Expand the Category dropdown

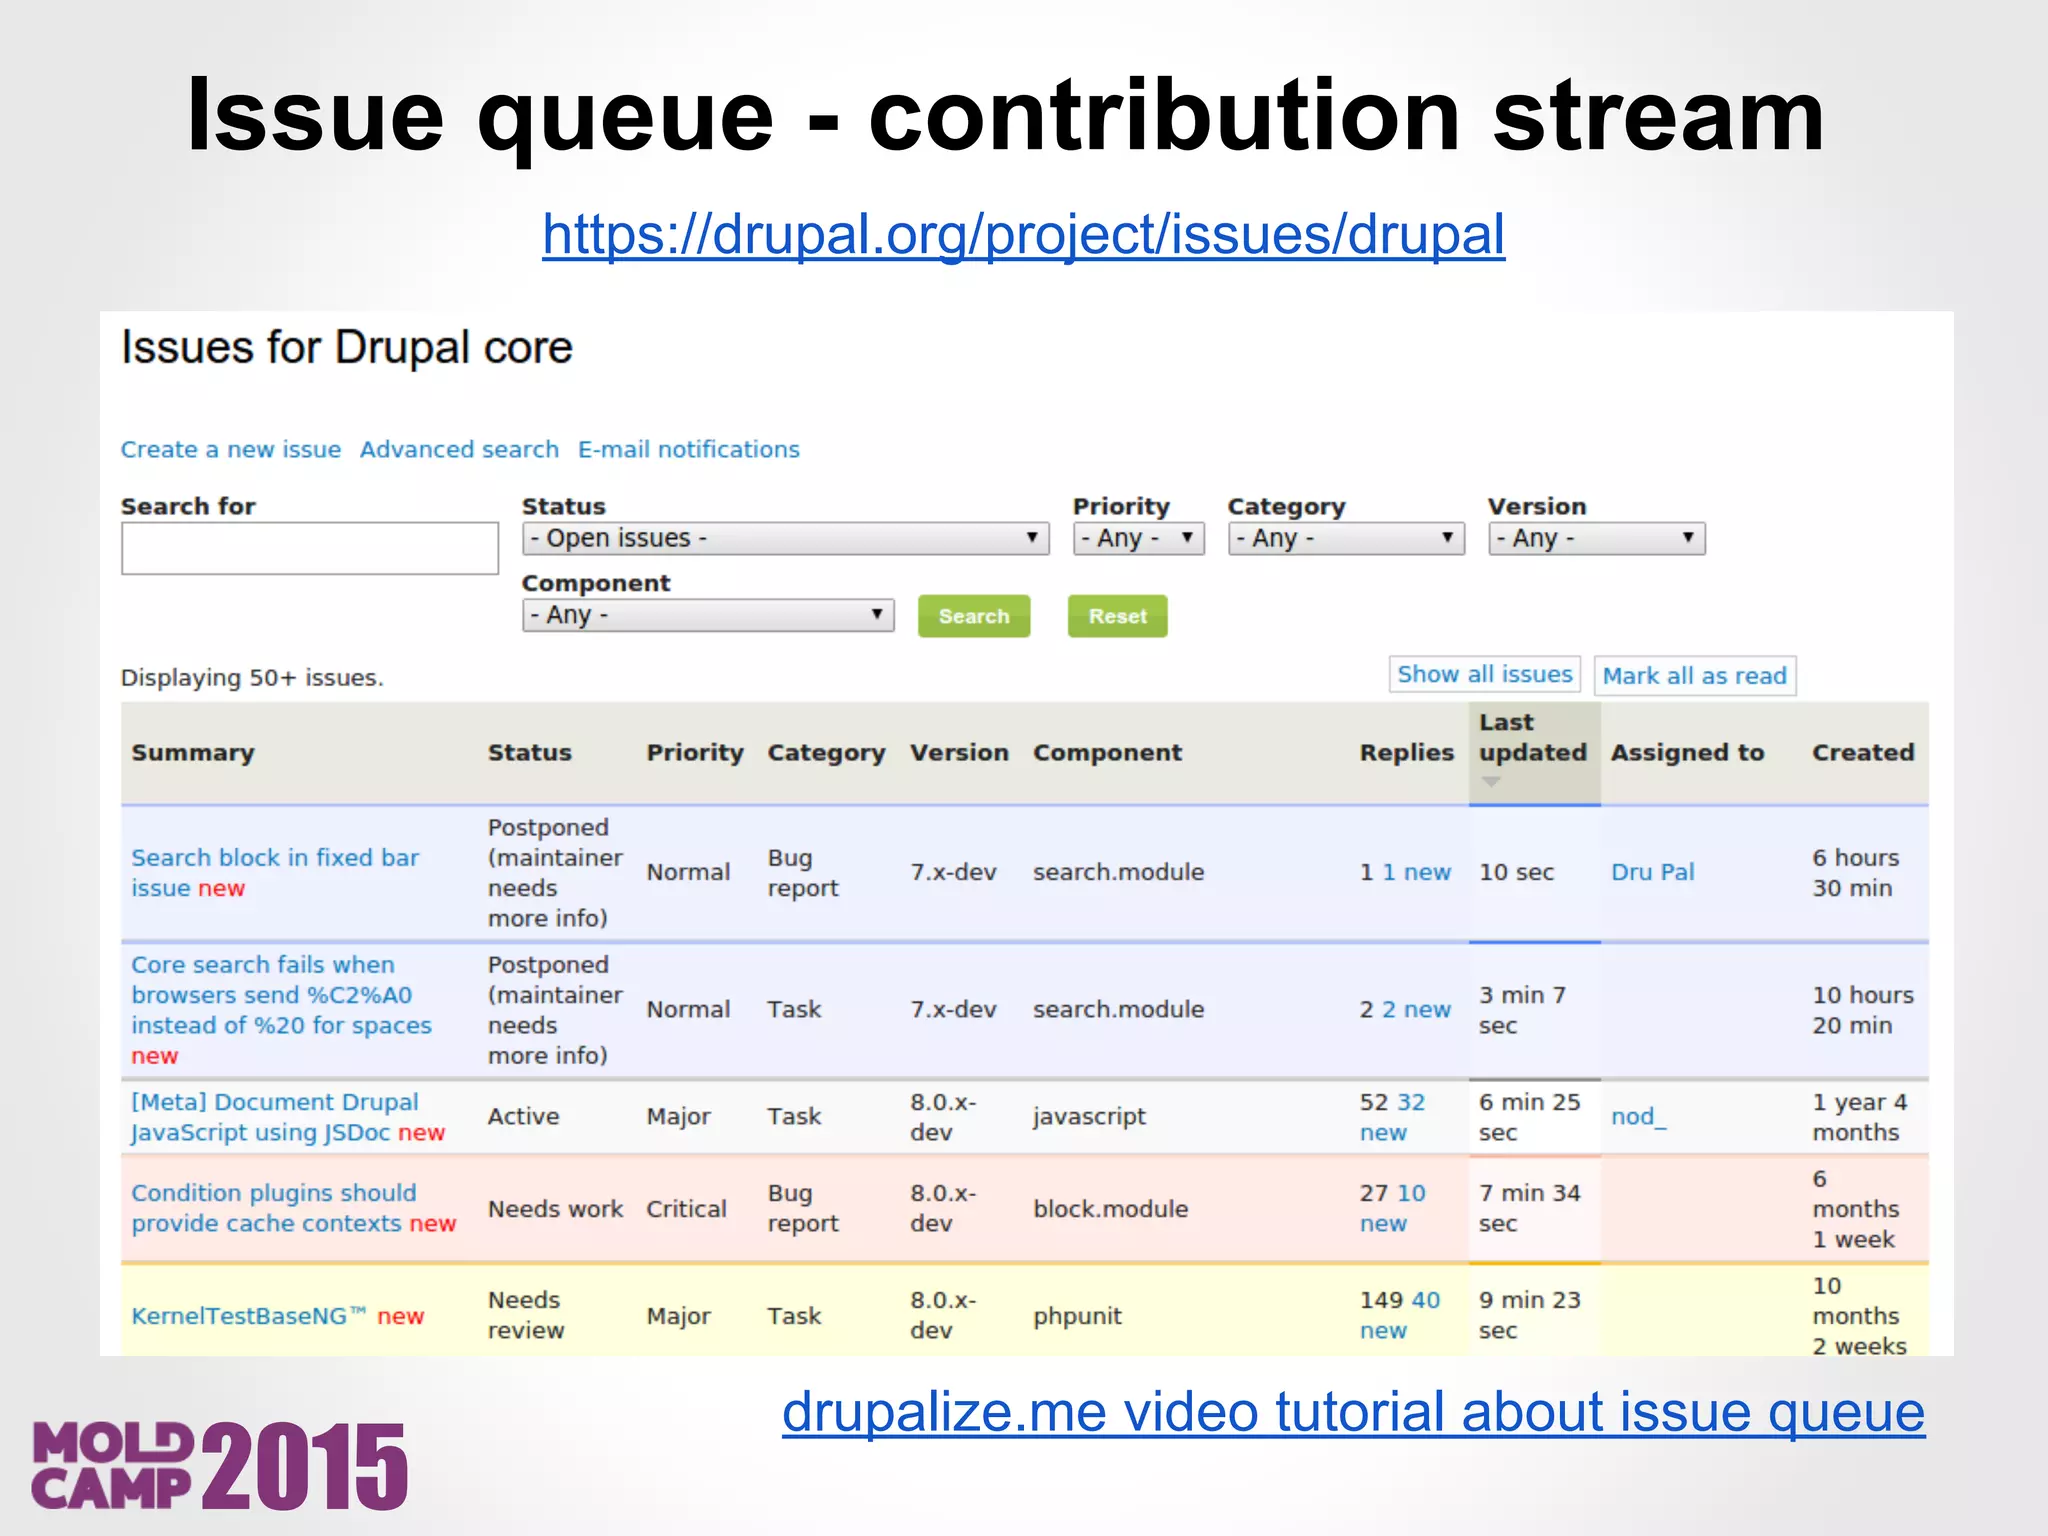pyautogui.click(x=1346, y=538)
